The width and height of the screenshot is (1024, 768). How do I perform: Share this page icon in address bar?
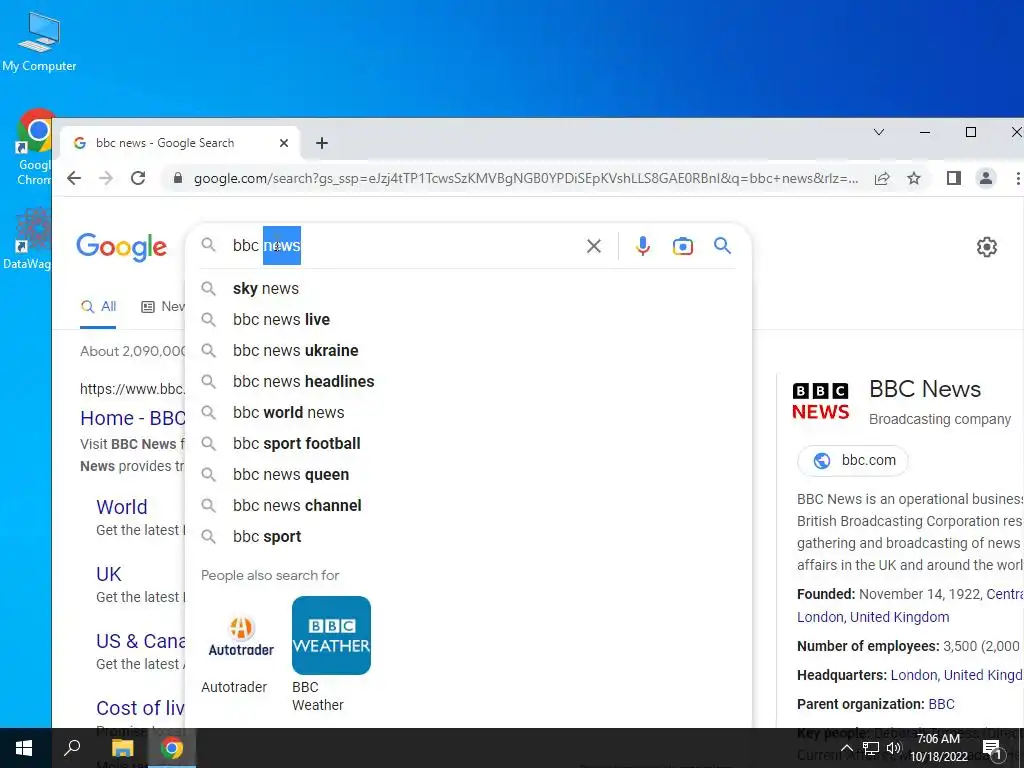click(x=882, y=178)
